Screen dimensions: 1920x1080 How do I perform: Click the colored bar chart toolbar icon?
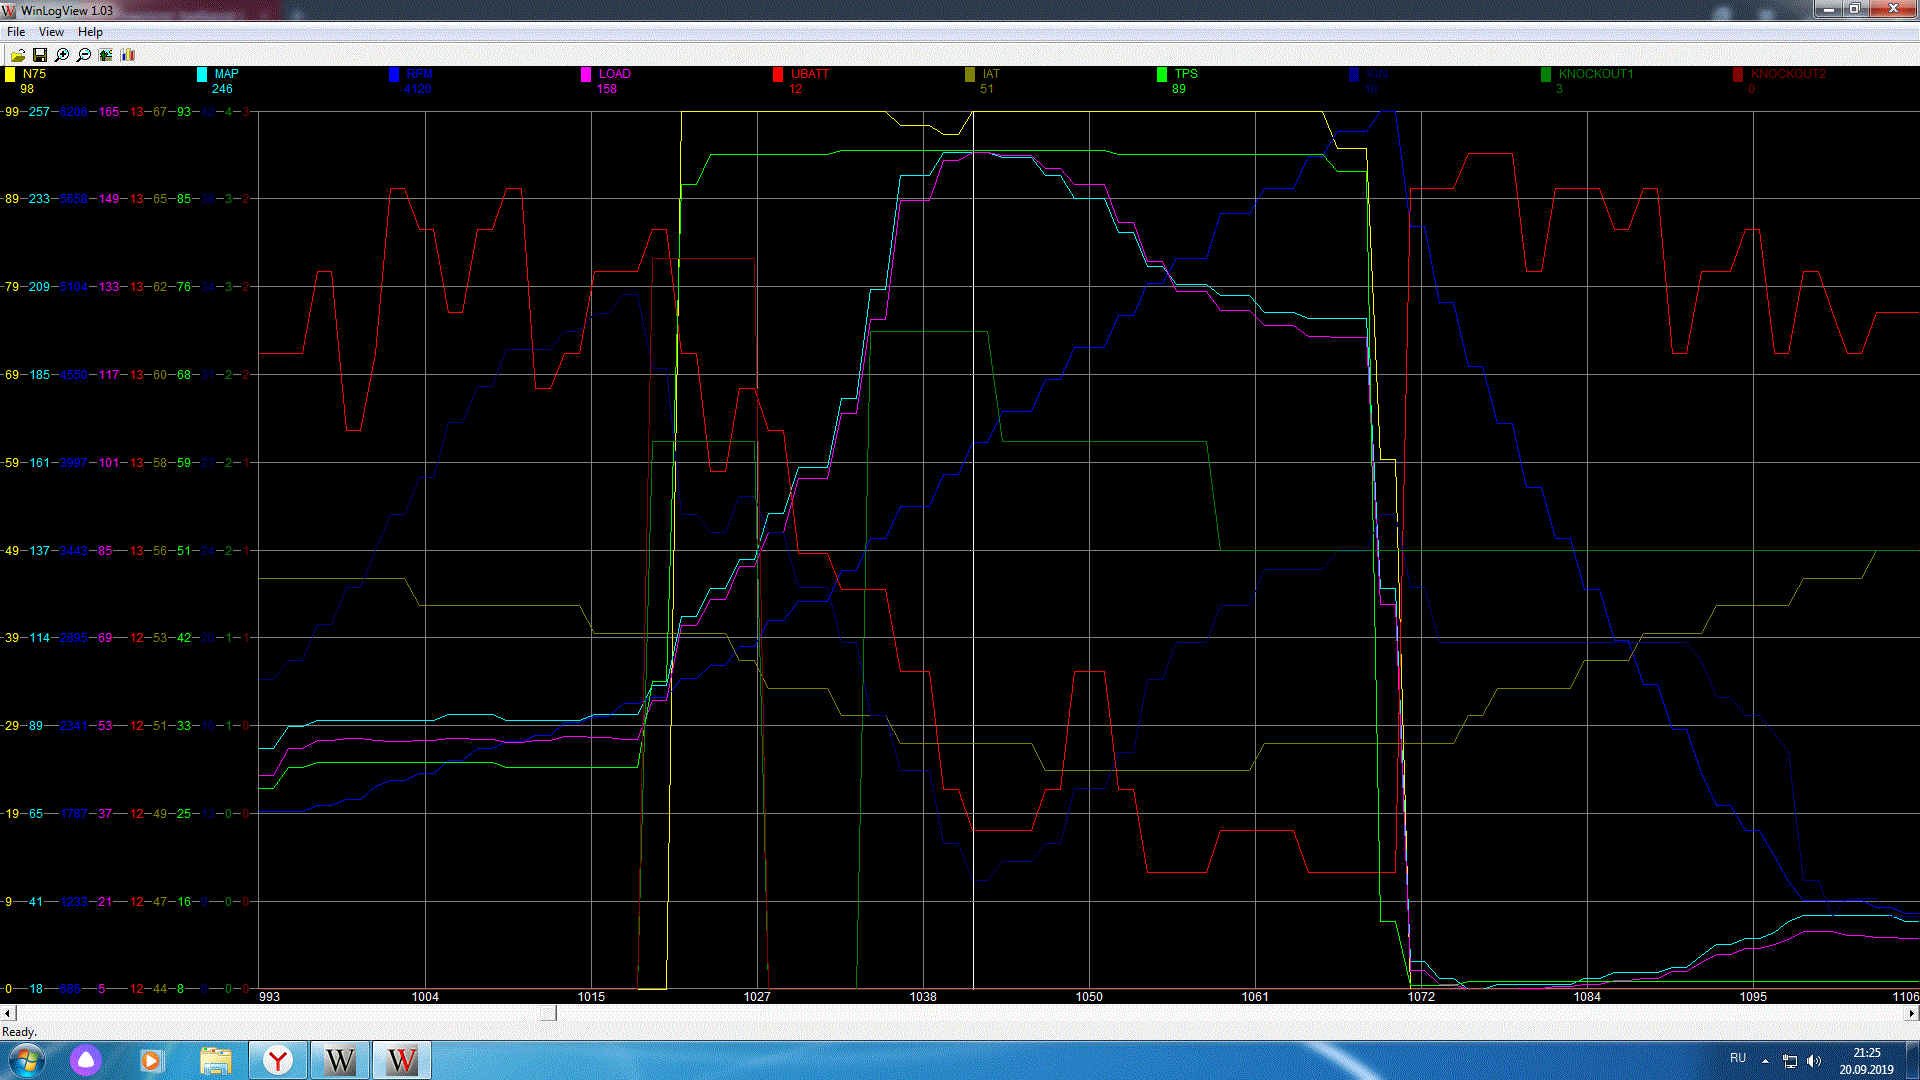pos(128,55)
